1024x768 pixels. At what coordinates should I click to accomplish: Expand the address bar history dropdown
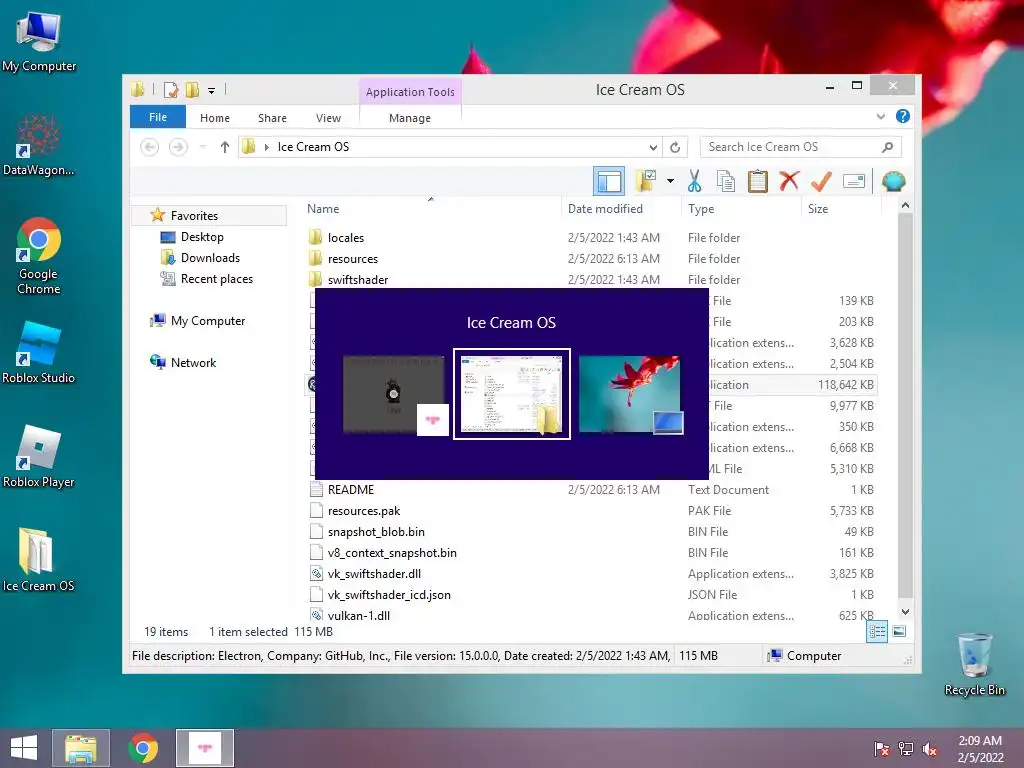652,147
